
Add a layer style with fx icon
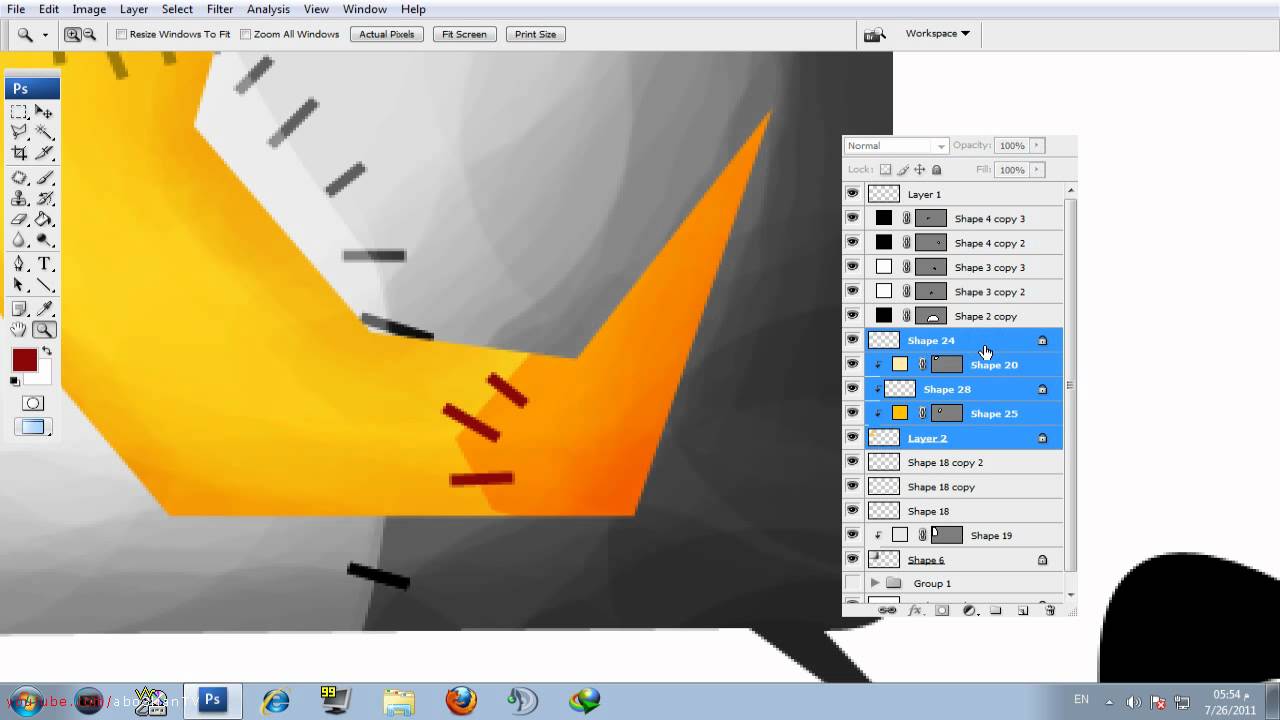click(914, 610)
